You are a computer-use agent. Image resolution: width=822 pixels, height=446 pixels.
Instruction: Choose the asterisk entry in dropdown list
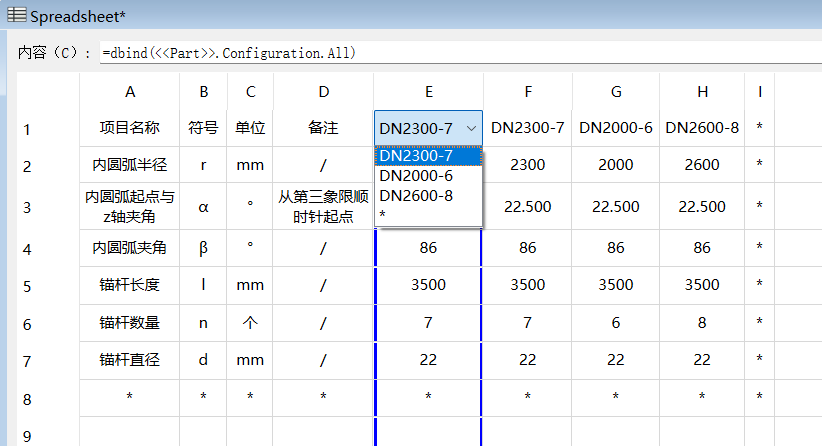(428, 214)
